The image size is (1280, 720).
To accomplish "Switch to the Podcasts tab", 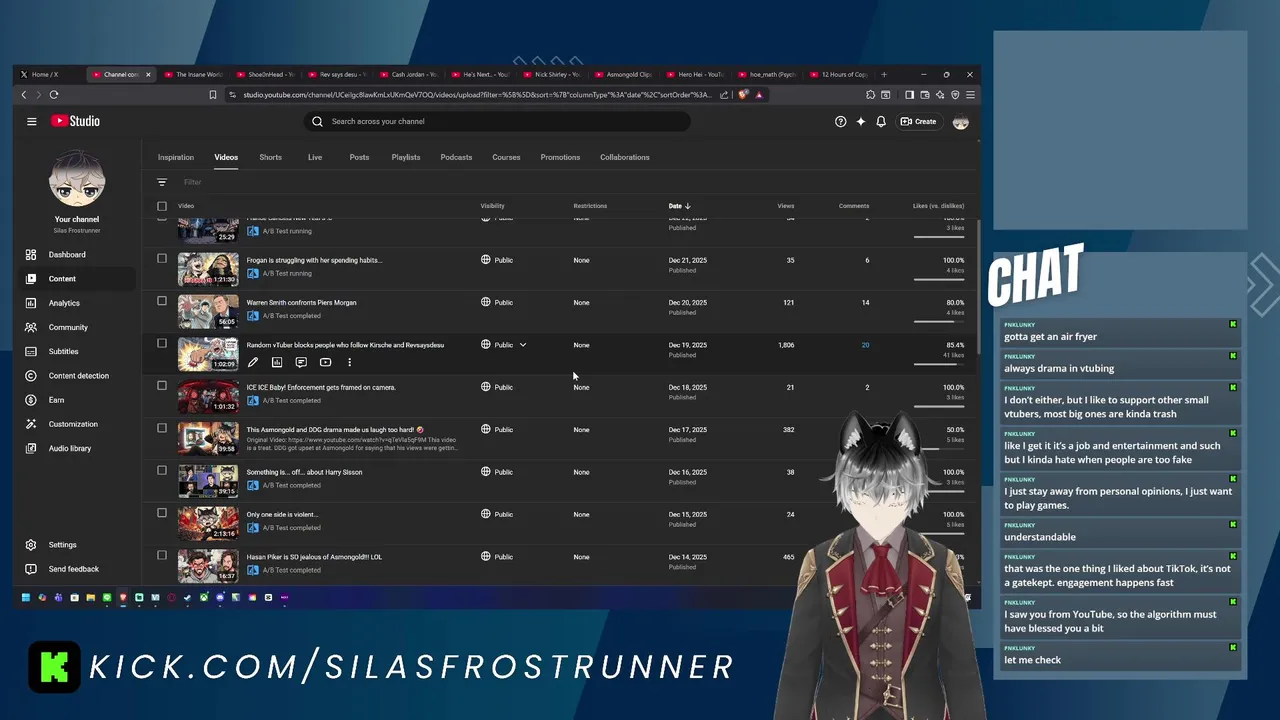I will [x=456, y=157].
